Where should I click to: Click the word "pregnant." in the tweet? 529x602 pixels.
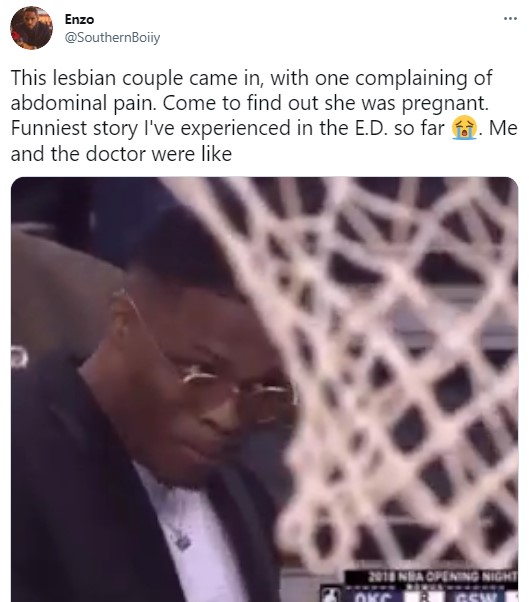445,103
